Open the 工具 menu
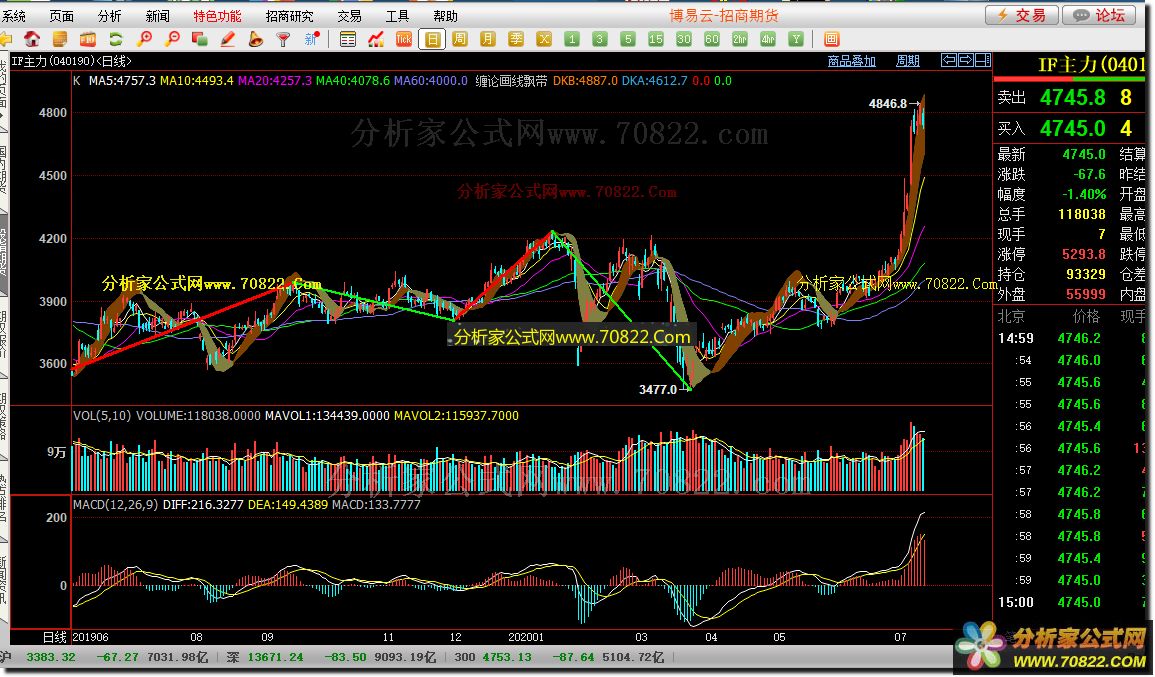This screenshot has width=1155, height=677. (397, 15)
